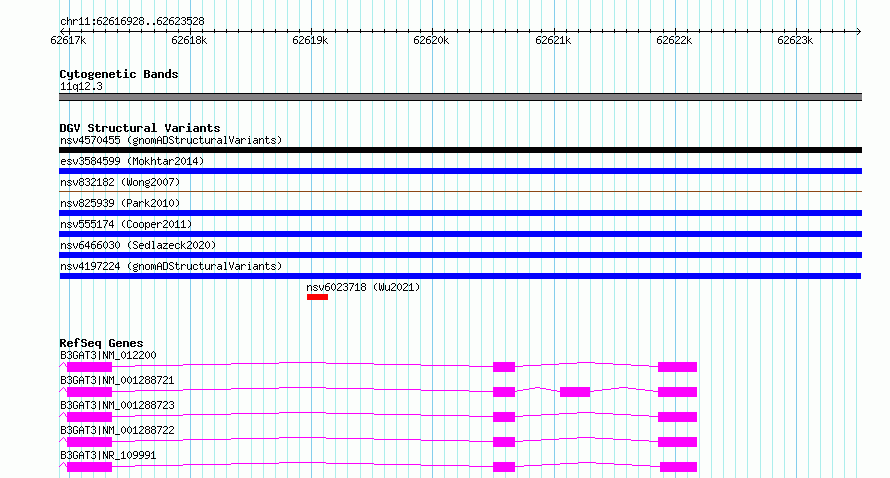
Task: Open the nsv4570455 (gnomADStructuralVariants) label
Action: [x=171, y=140]
